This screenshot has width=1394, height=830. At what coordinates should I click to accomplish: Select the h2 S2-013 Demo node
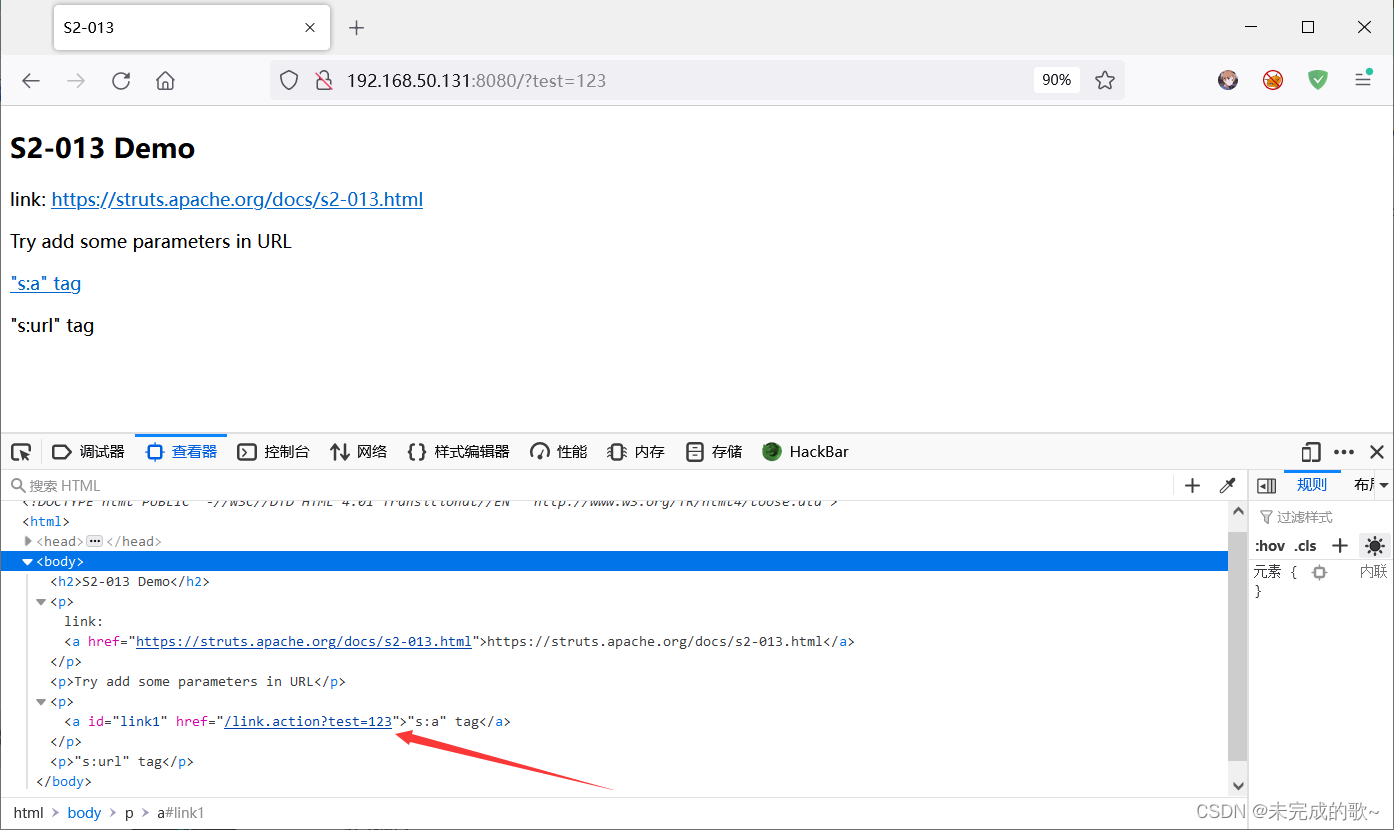130,581
